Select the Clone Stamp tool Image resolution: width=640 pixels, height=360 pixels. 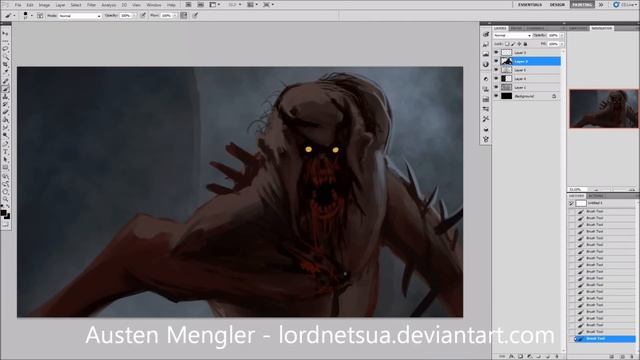coord(5,96)
